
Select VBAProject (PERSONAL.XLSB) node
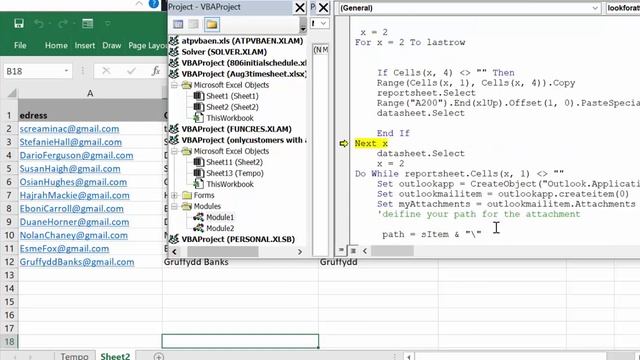pos(238,239)
